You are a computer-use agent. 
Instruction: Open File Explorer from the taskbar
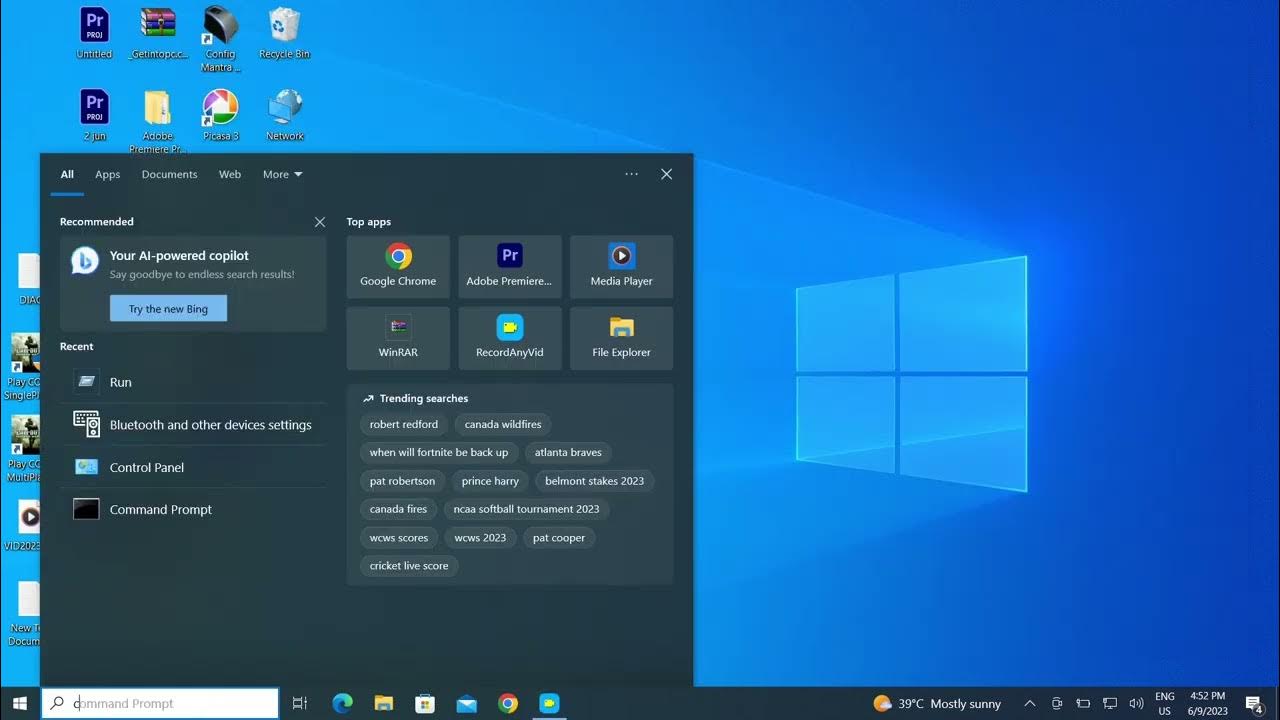pyautogui.click(x=384, y=704)
